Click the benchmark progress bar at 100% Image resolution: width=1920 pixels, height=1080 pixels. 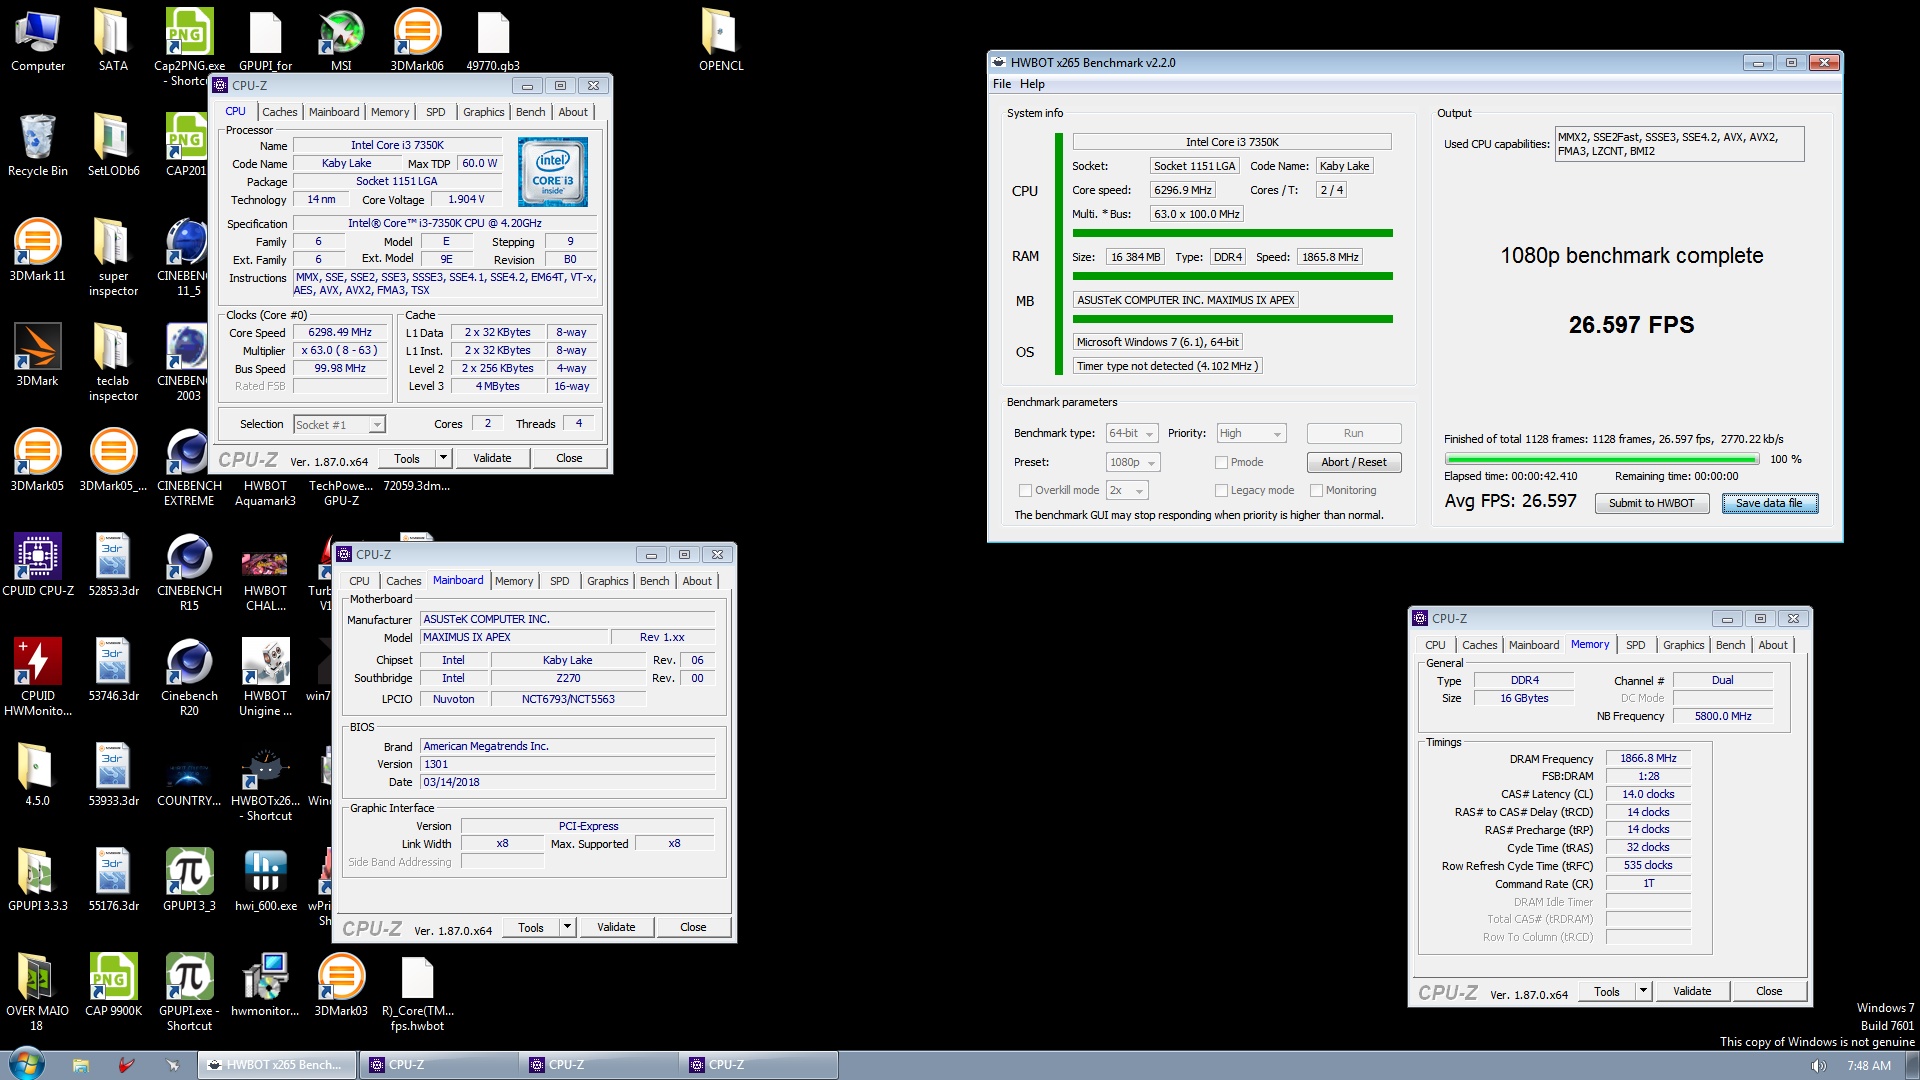pyautogui.click(x=1602, y=459)
